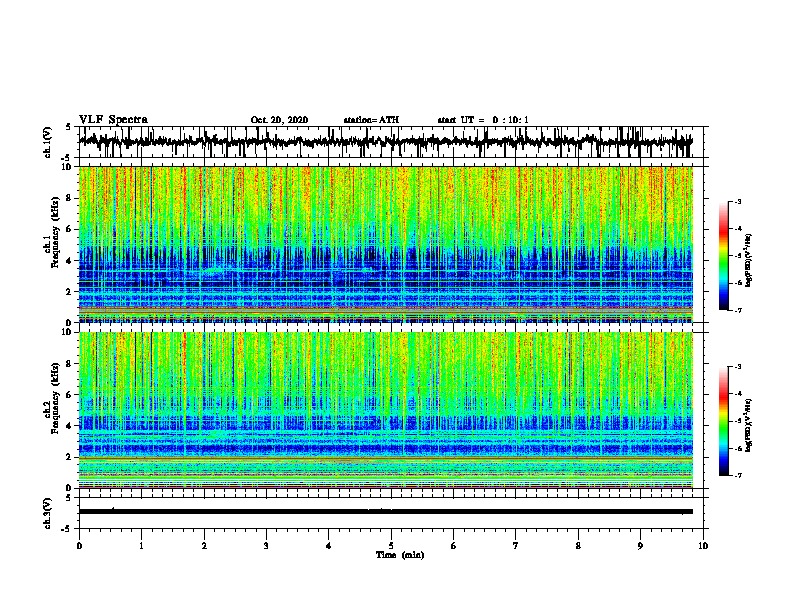Click the "4" kHz tick on ch.2 frequency axis
Image resolution: width=792 pixels, height=612 pixels.
coord(70,426)
